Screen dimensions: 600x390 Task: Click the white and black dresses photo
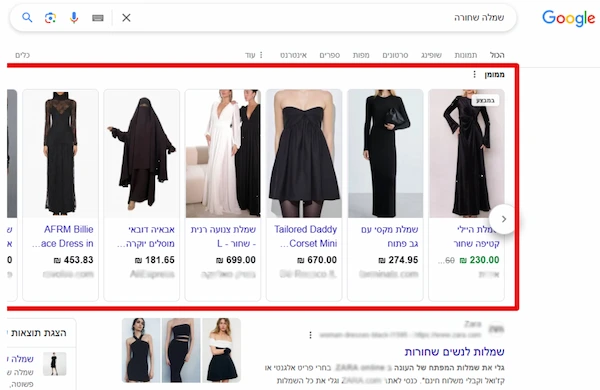point(223,153)
